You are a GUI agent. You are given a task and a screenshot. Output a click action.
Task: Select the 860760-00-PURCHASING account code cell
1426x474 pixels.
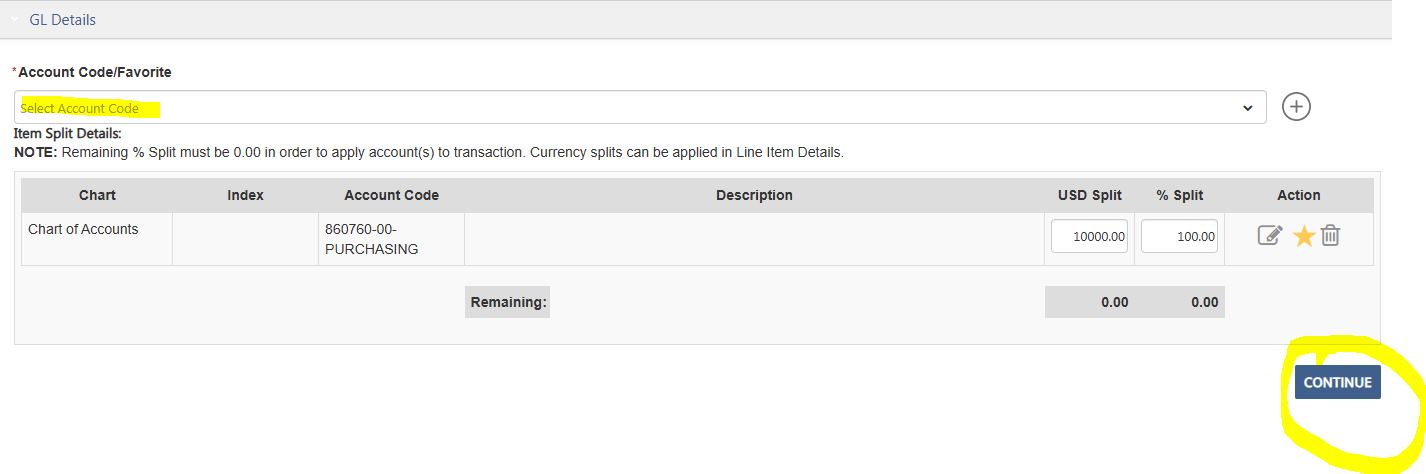(371, 239)
